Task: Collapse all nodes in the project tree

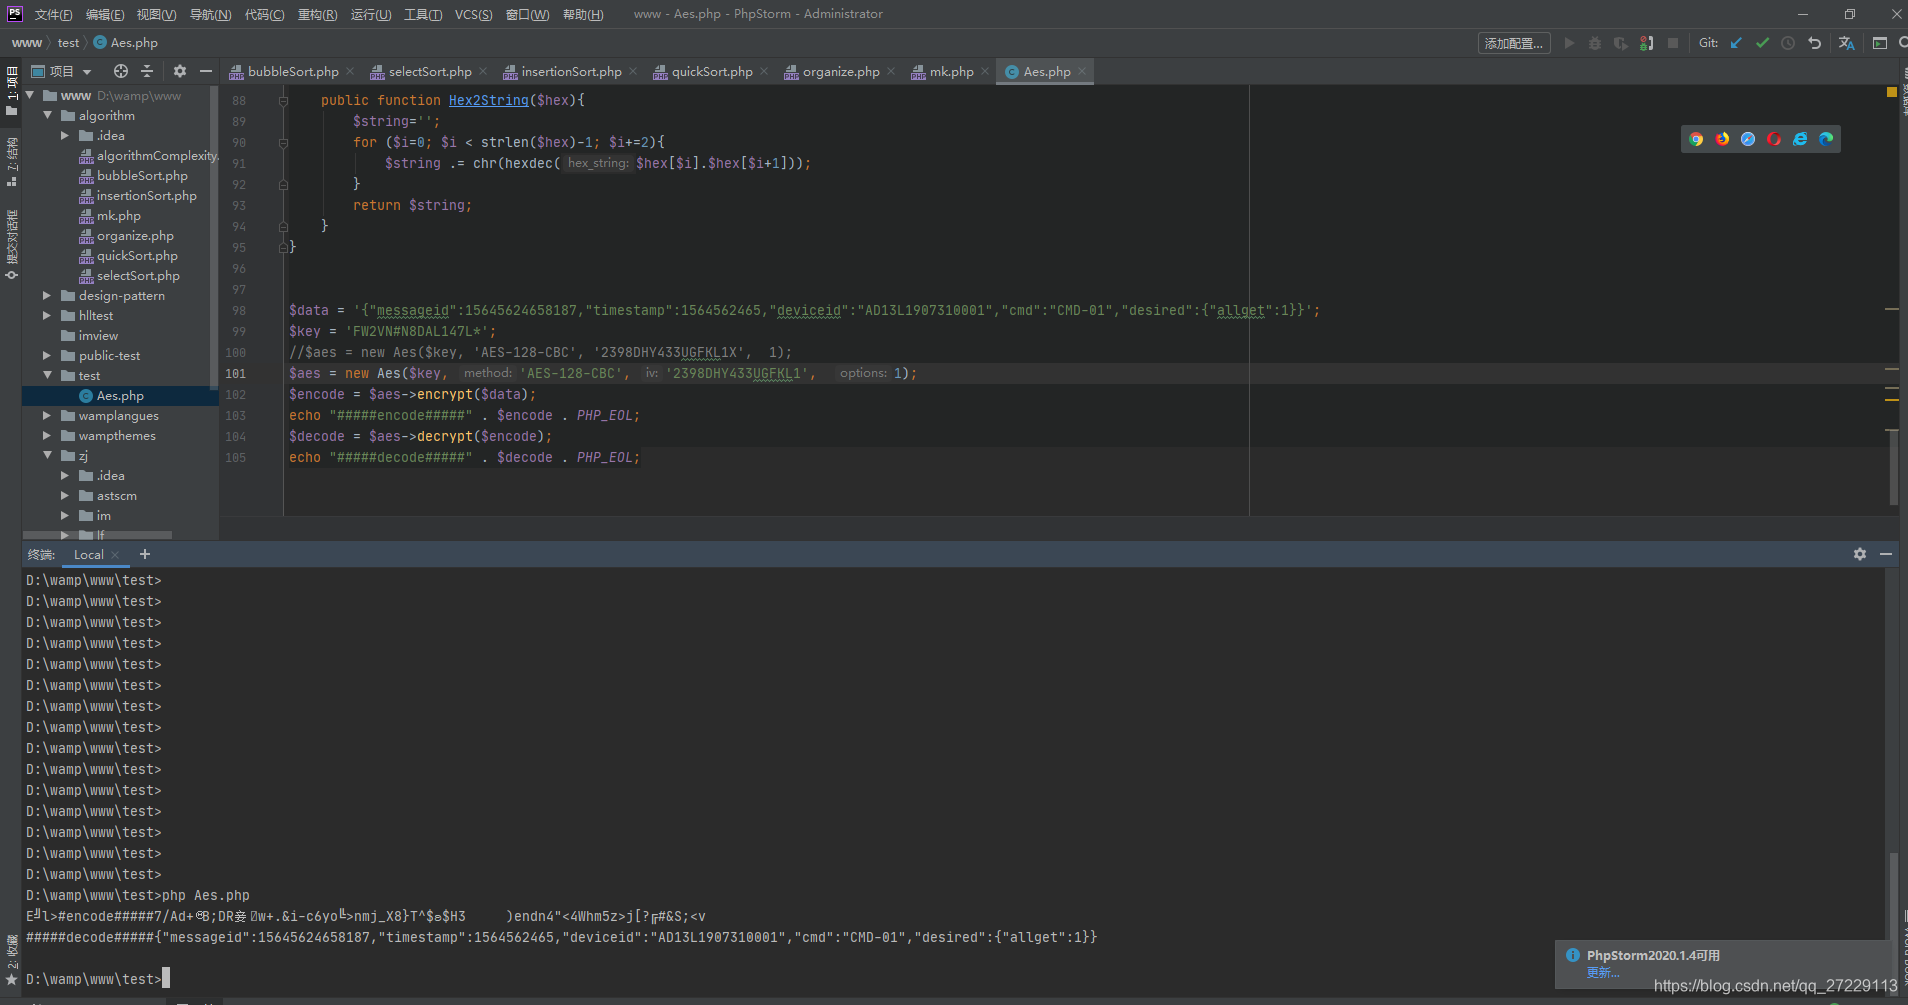Action: click(147, 71)
